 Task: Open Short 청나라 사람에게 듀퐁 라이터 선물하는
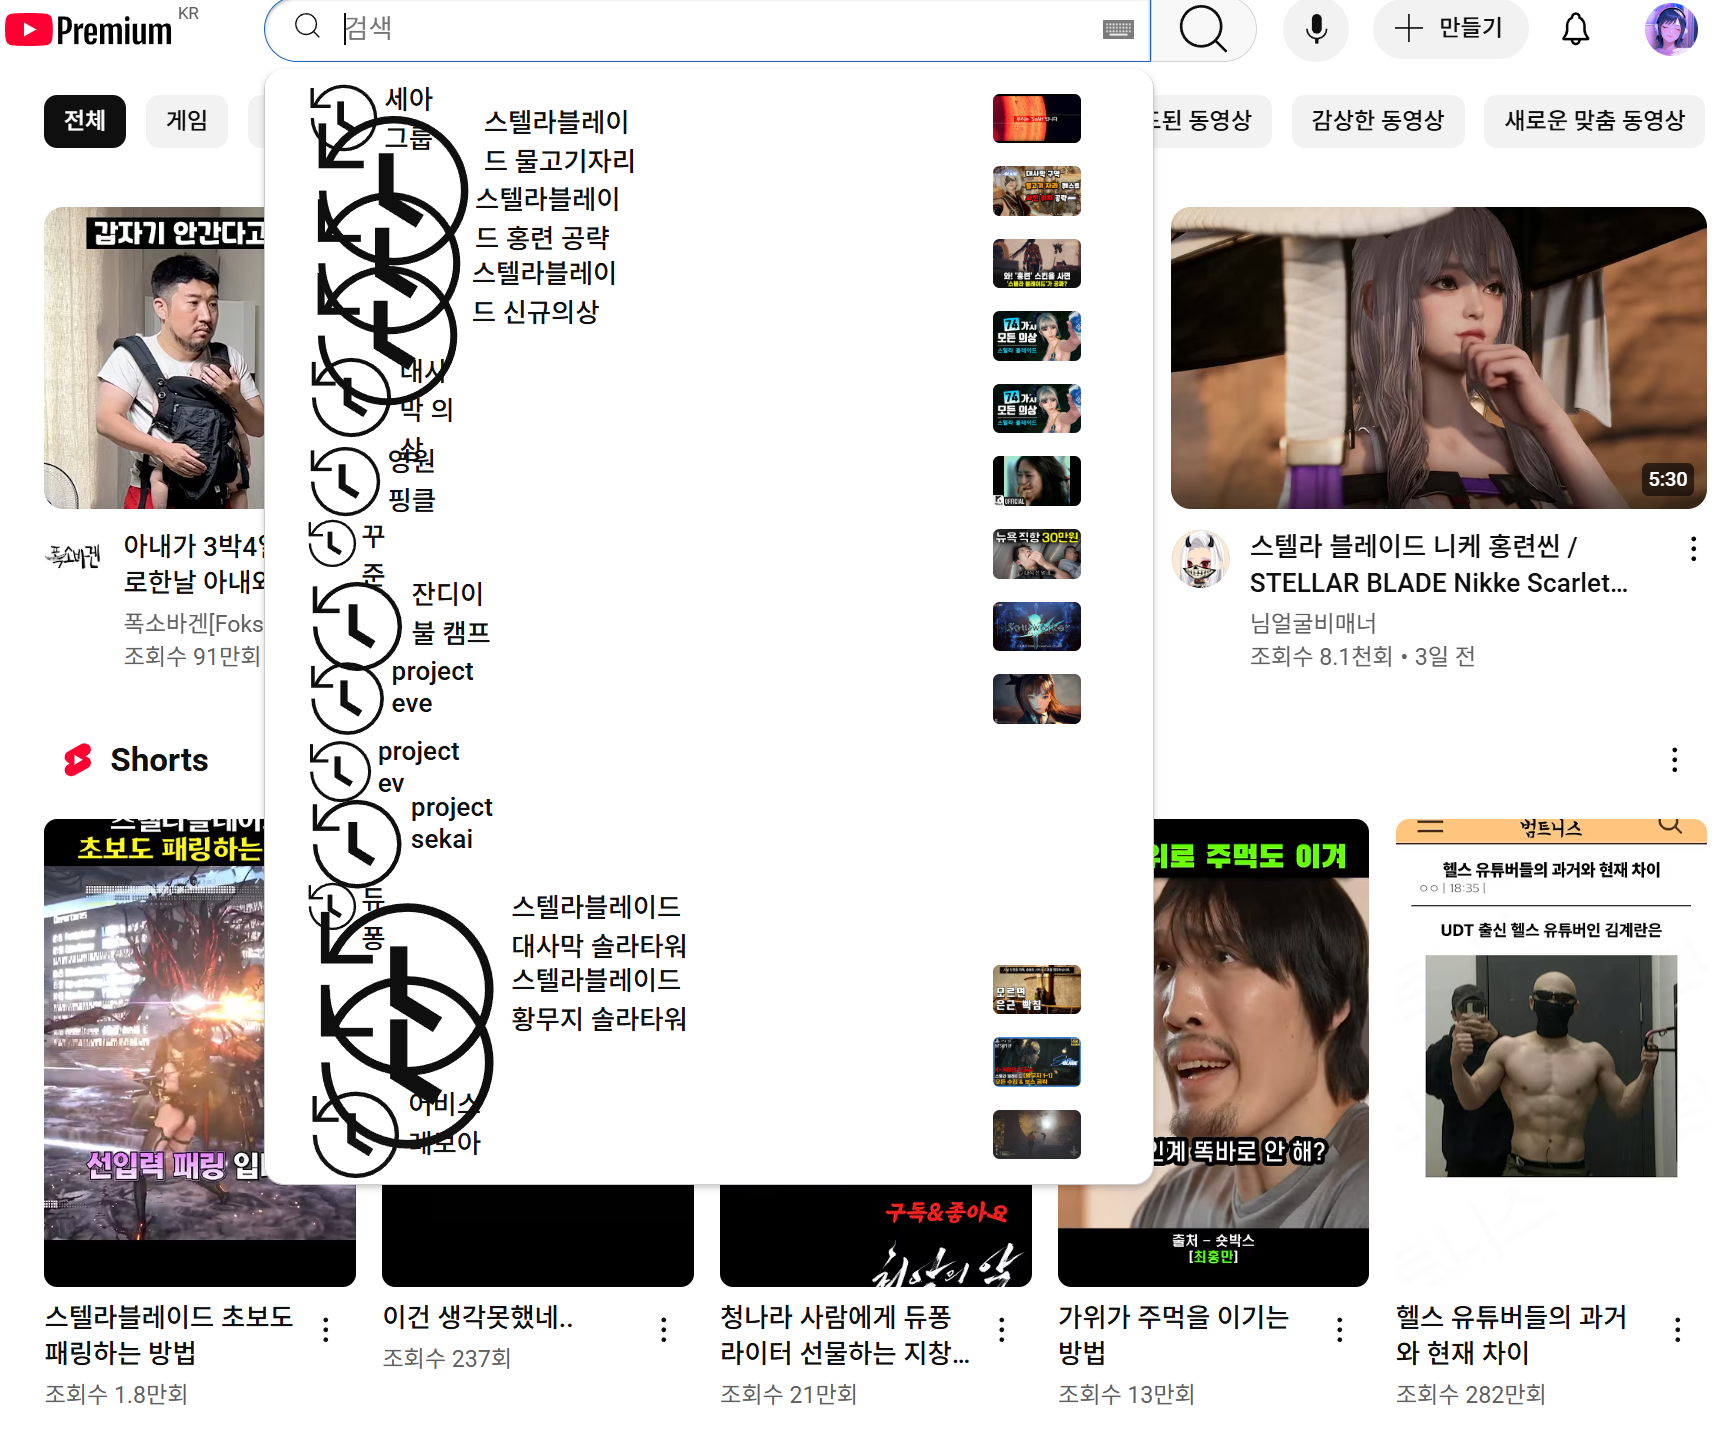point(845,1334)
